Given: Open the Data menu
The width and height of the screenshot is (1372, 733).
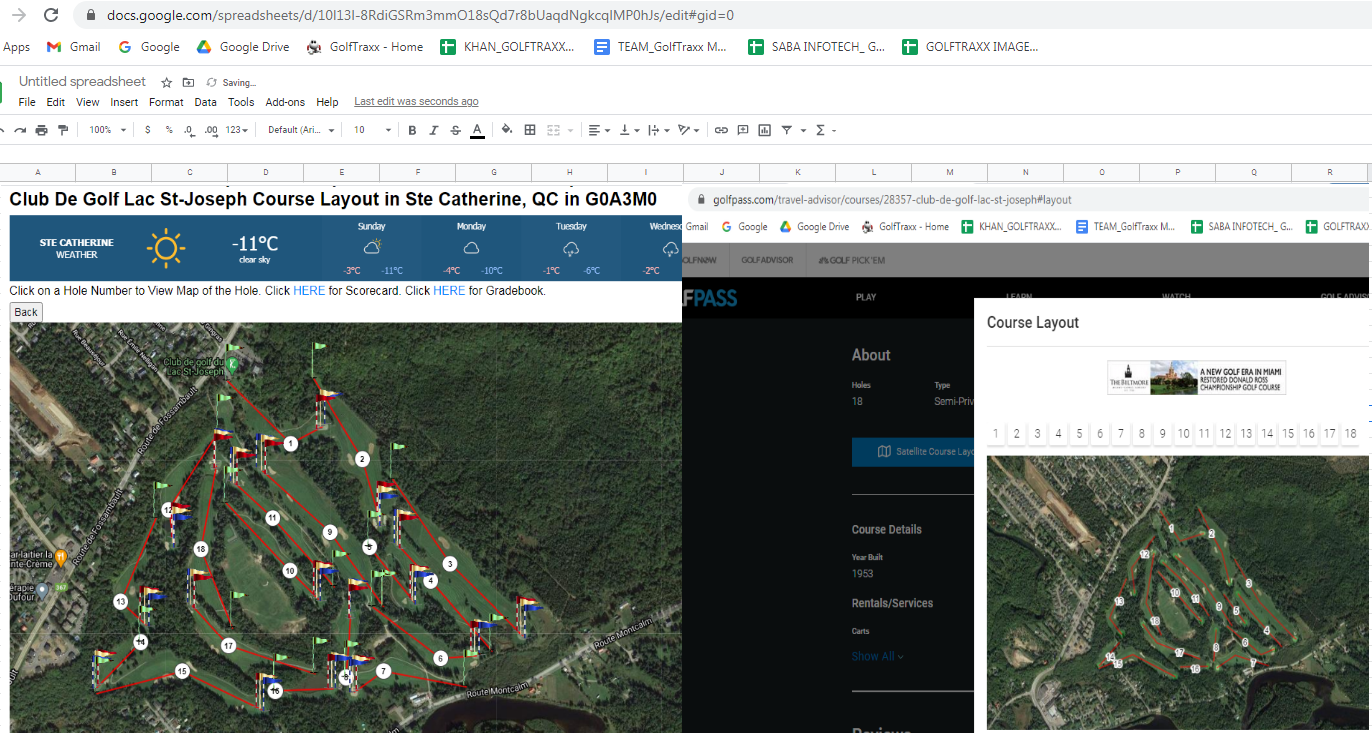Looking at the screenshot, I should point(205,102).
